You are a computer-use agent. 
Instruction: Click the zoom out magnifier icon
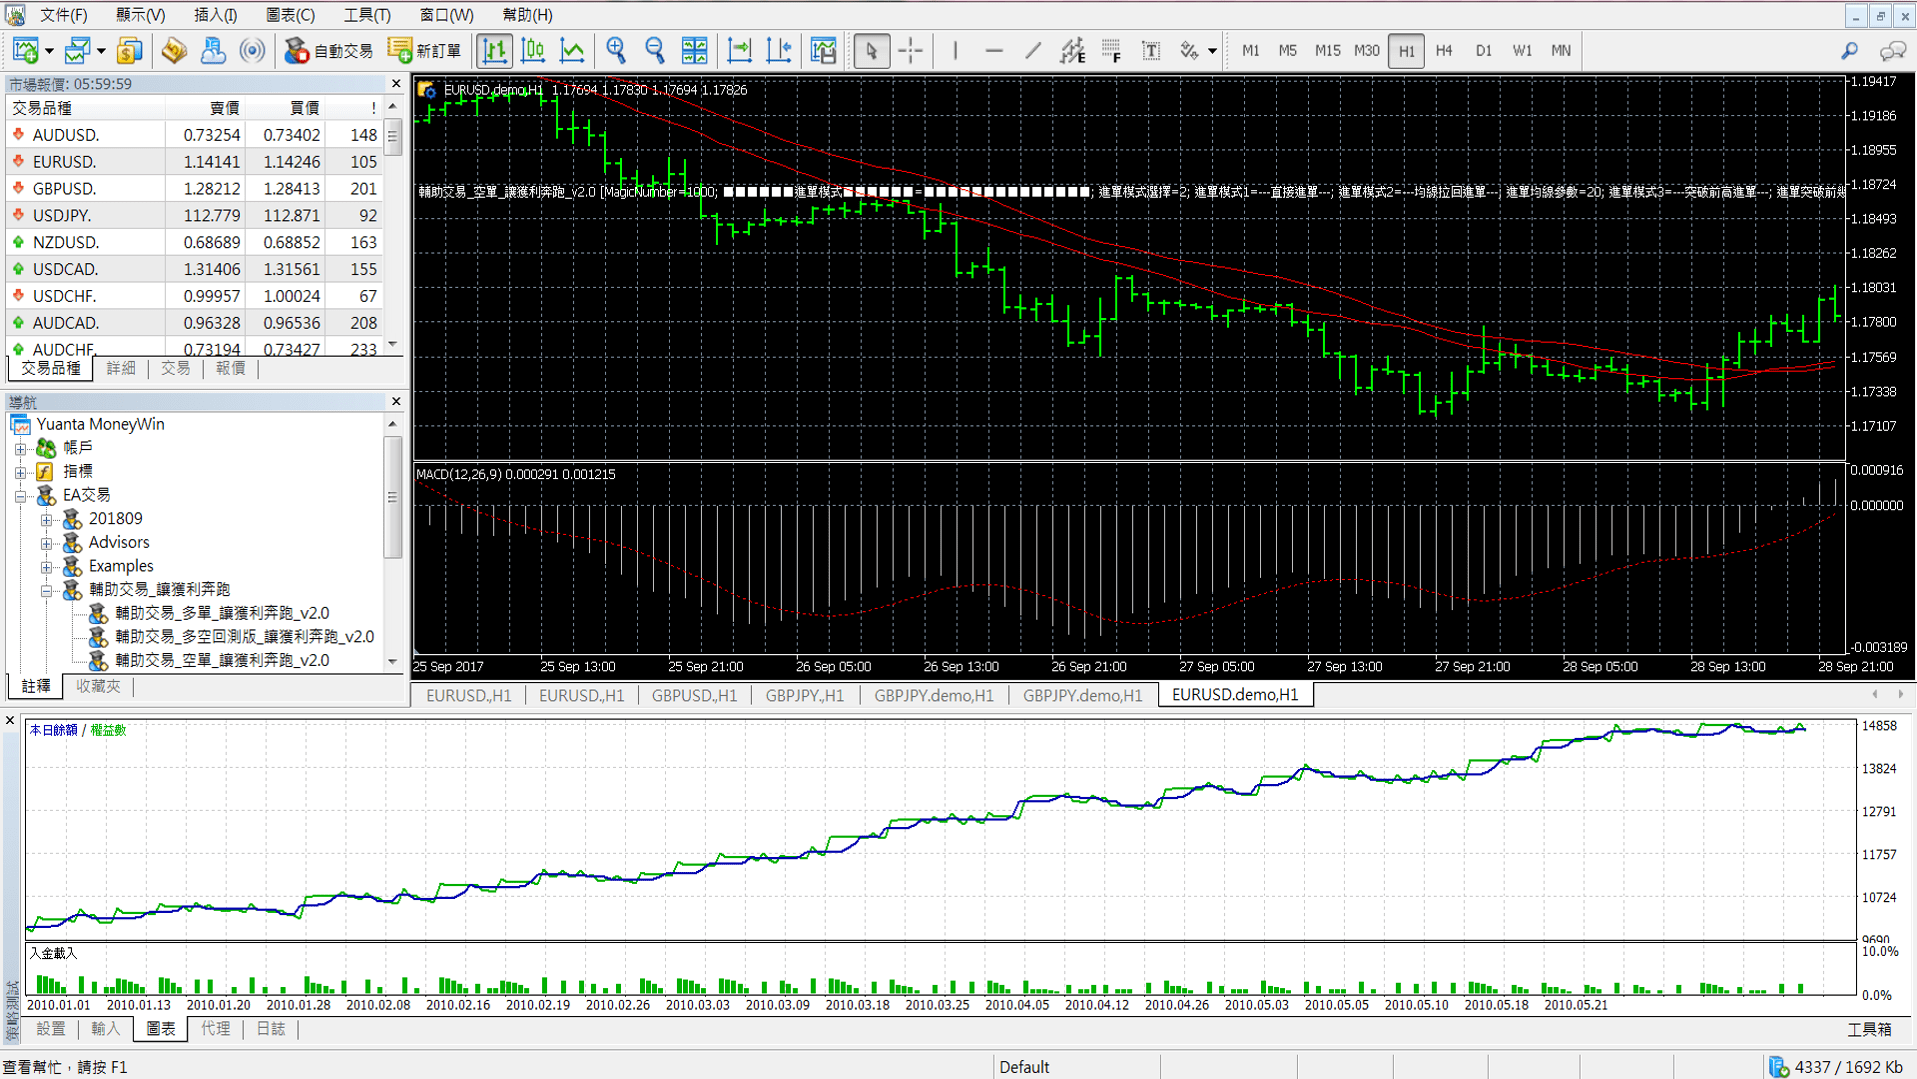tap(655, 51)
